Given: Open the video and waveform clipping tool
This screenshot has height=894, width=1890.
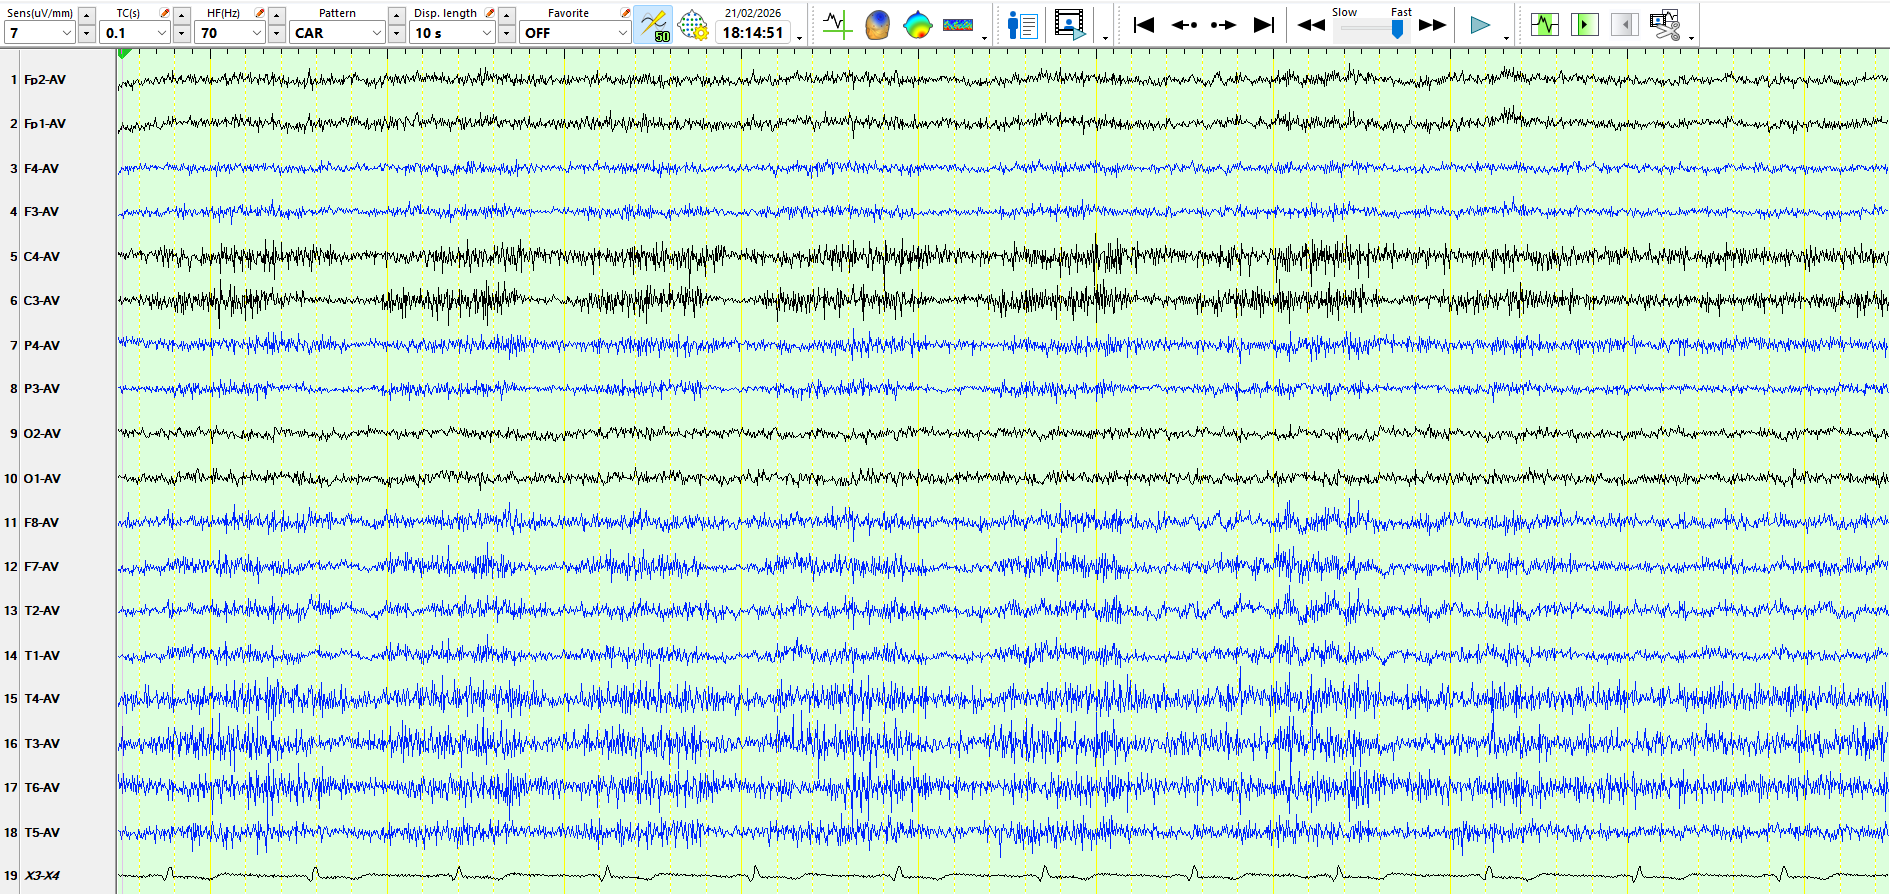Looking at the screenshot, I should click(x=1665, y=25).
